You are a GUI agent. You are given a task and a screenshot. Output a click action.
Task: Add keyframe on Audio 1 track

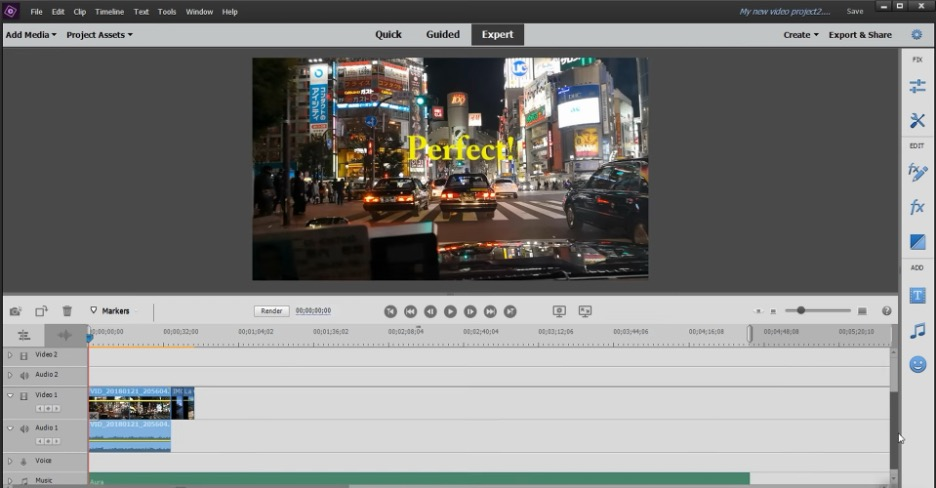click(48, 441)
